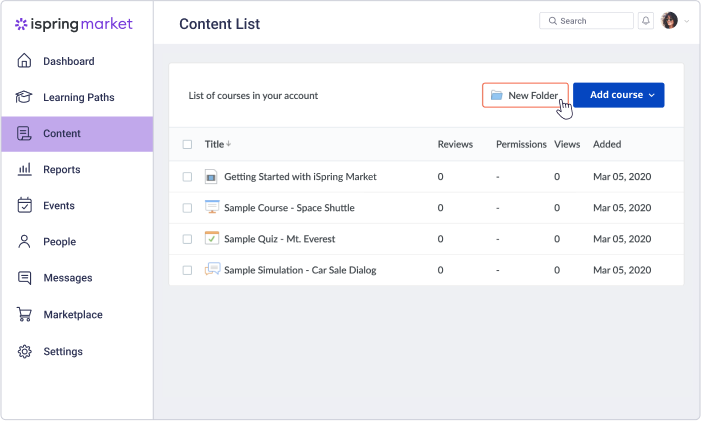
Task: Click the People person icon
Action: pyautogui.click(x=24, y=241)
